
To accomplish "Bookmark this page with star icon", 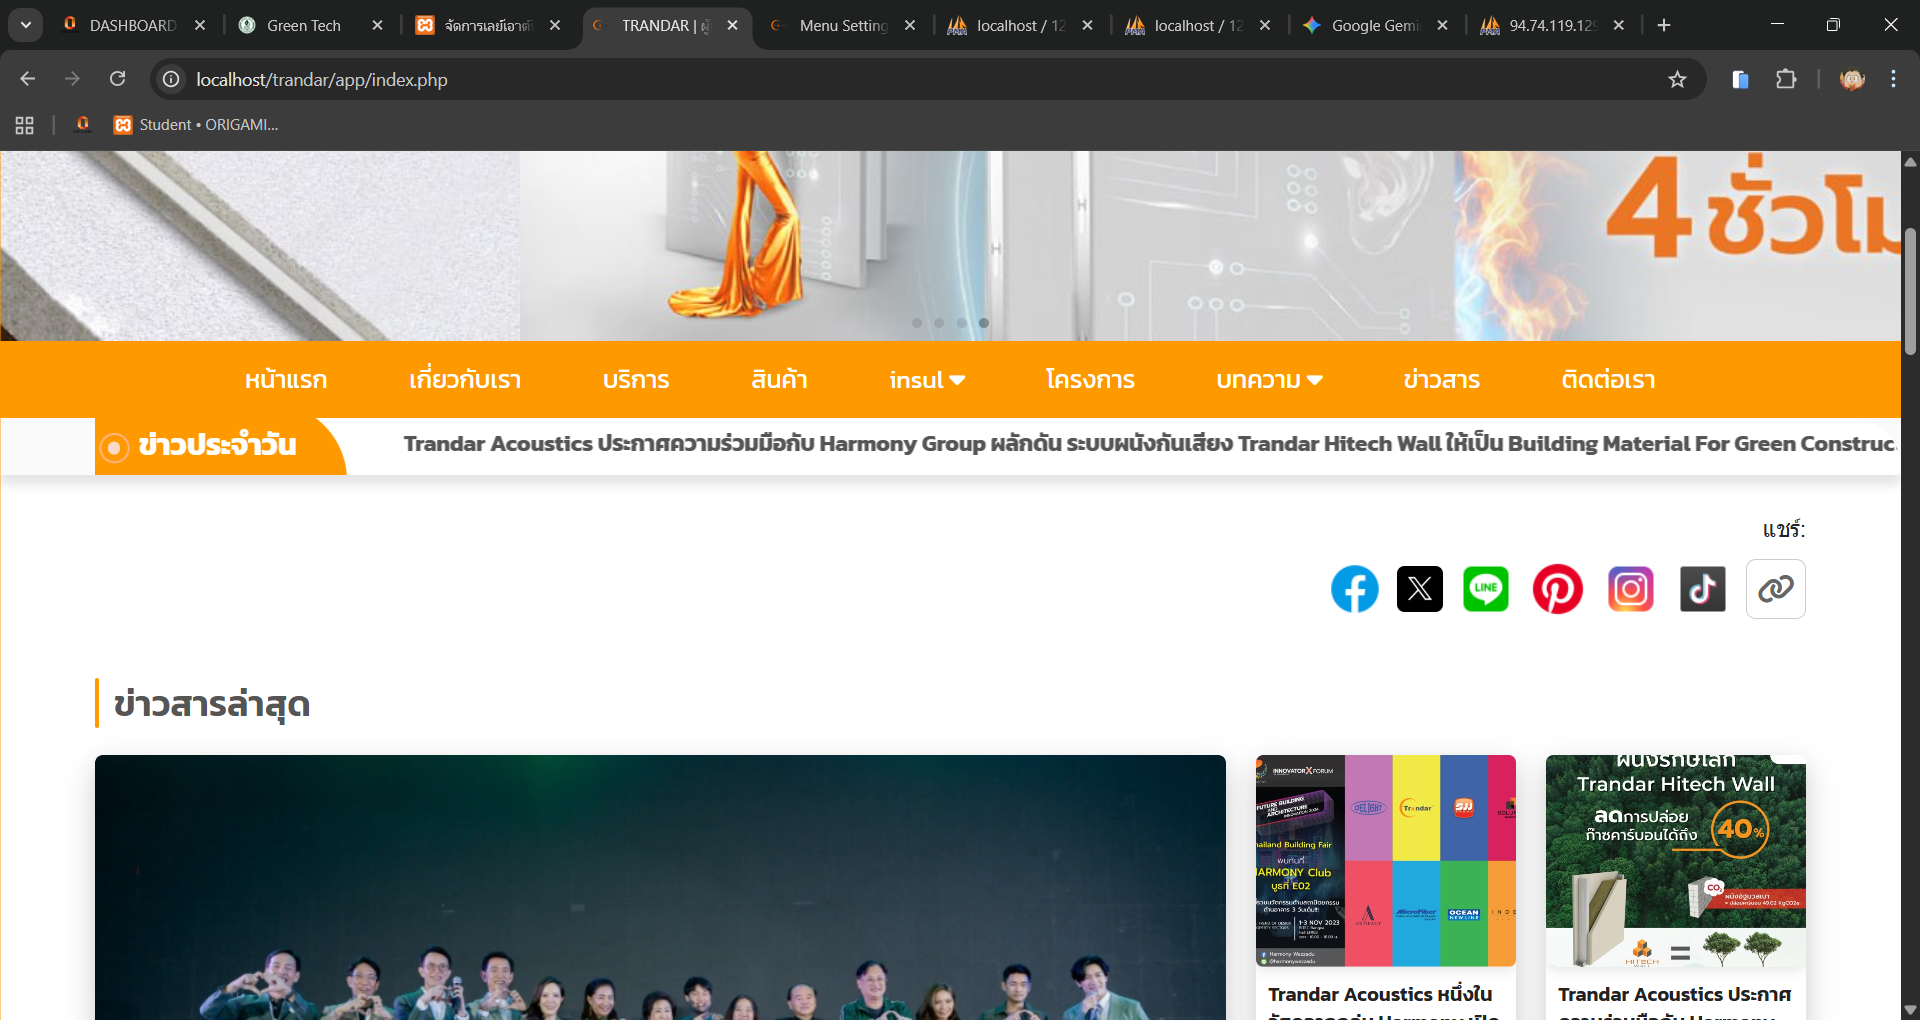I will [x=1677, y=80].
